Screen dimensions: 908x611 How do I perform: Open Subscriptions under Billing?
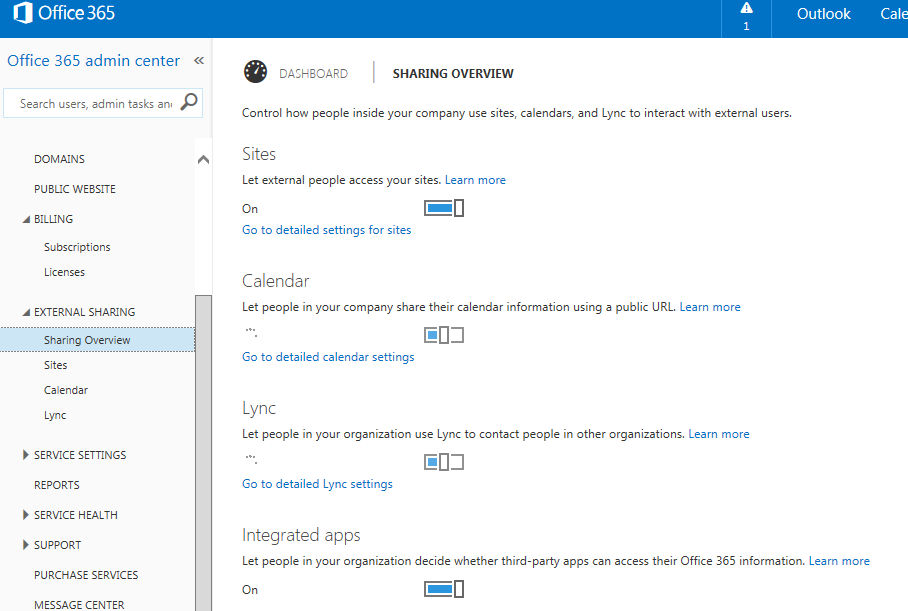77,247
